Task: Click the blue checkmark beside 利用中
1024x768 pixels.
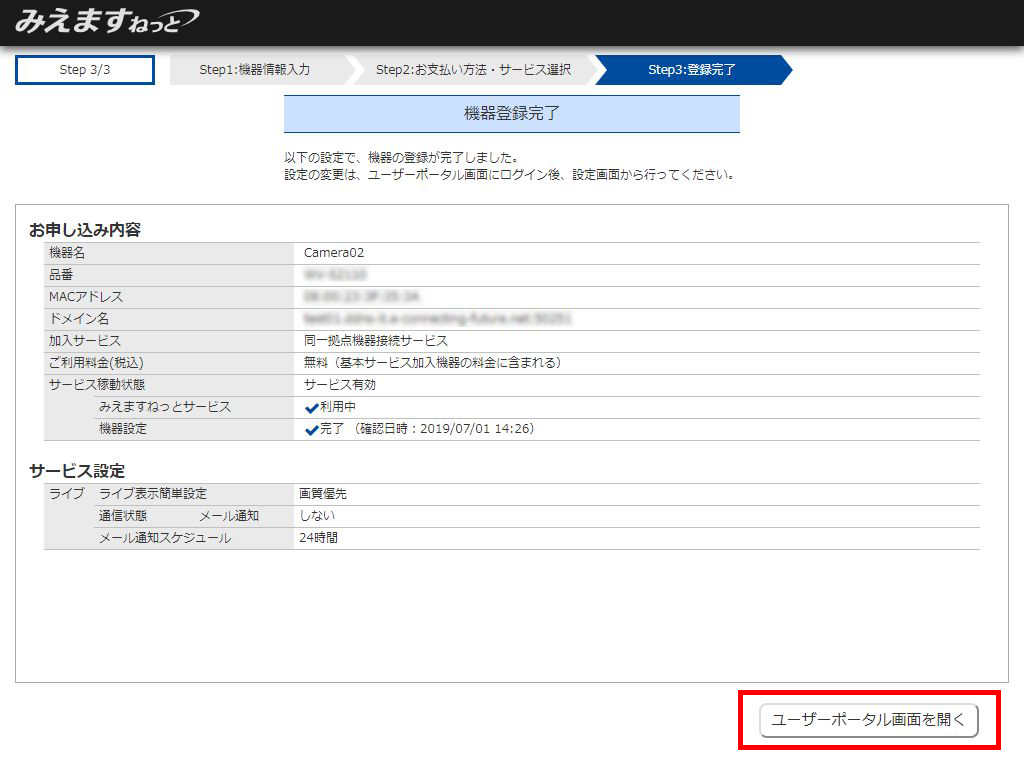Action: 311,408
